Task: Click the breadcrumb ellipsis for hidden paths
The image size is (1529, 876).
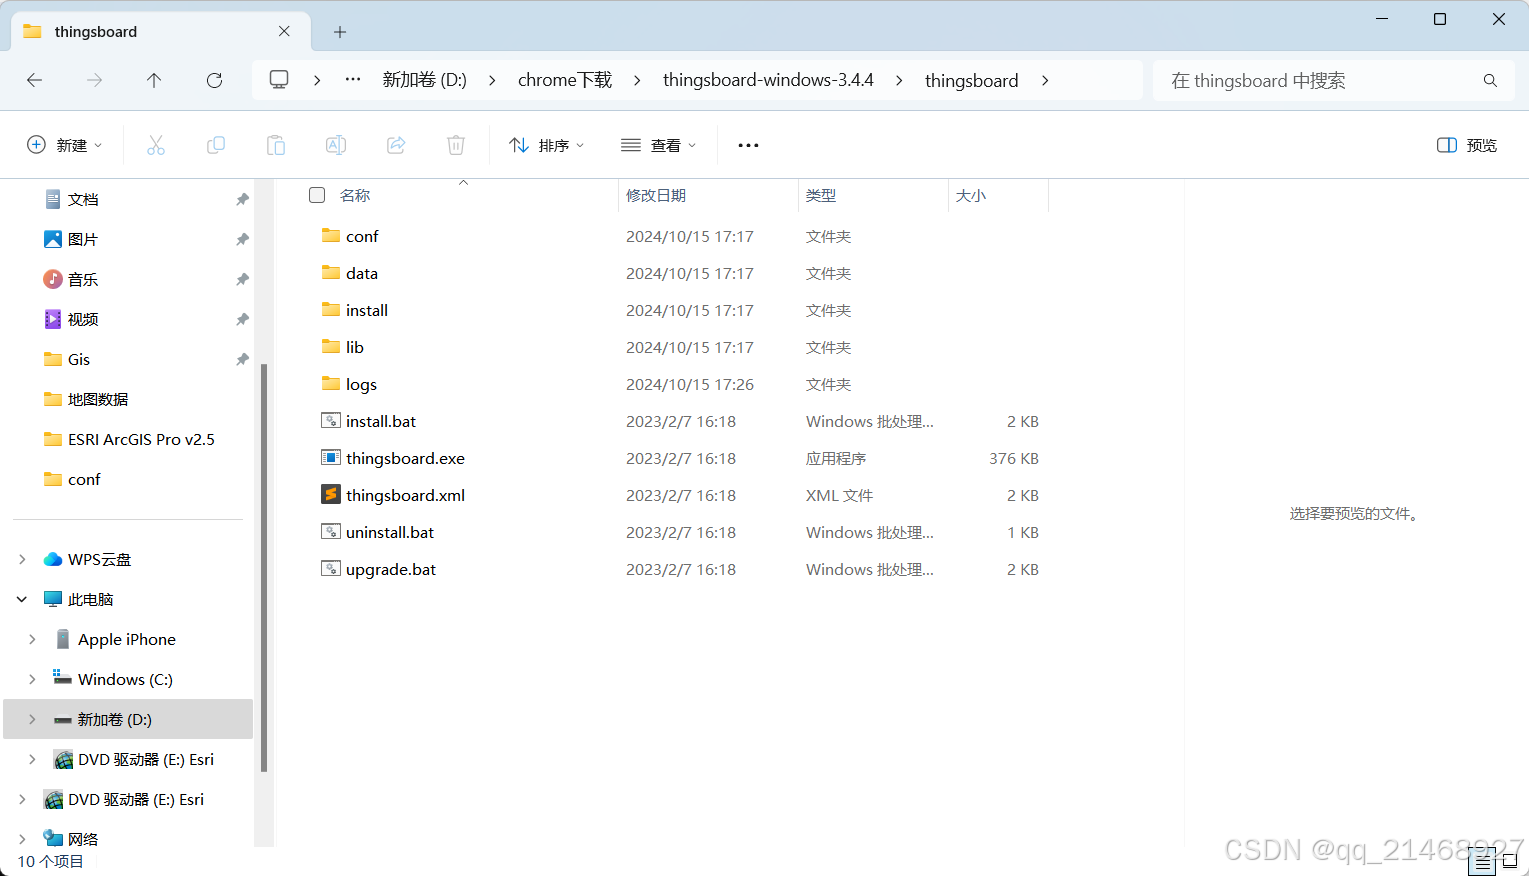Action: coord(353,80)
